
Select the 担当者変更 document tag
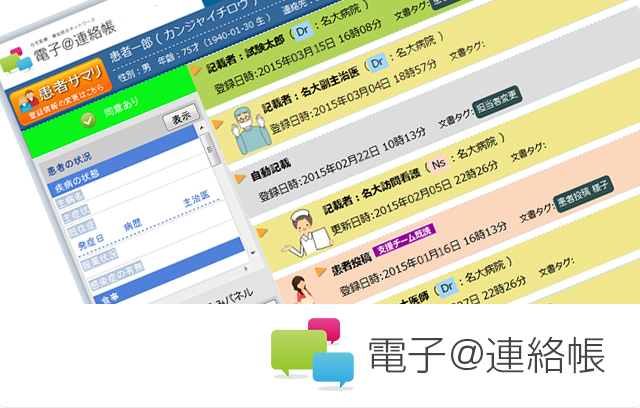pos(497,102)
